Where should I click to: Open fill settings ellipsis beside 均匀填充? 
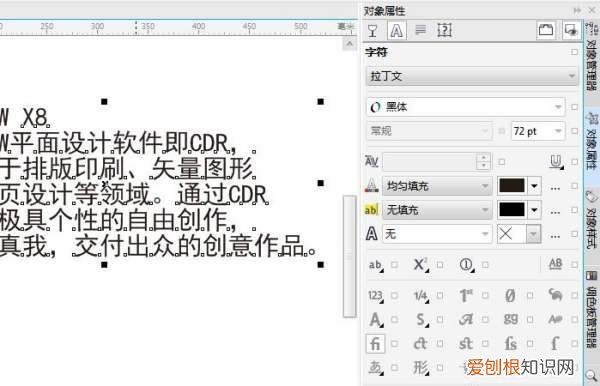(555, 188)
